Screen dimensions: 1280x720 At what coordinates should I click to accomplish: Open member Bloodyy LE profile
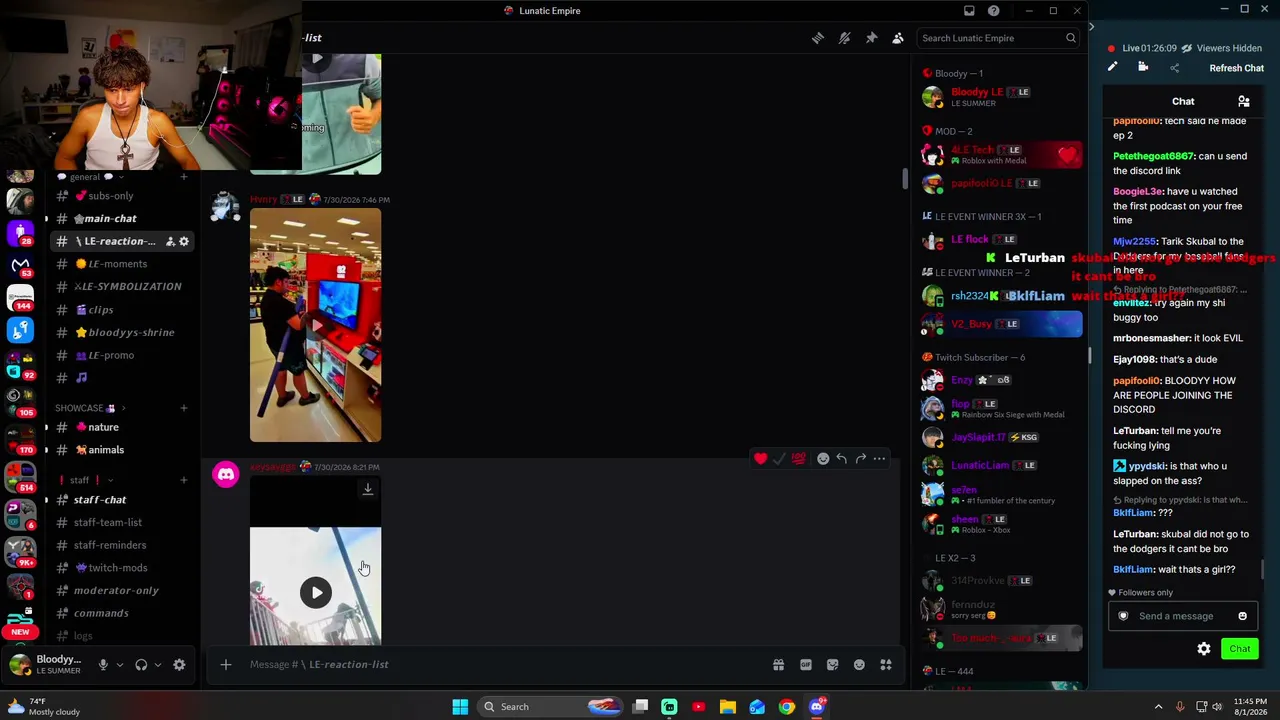coord(1000,97)
